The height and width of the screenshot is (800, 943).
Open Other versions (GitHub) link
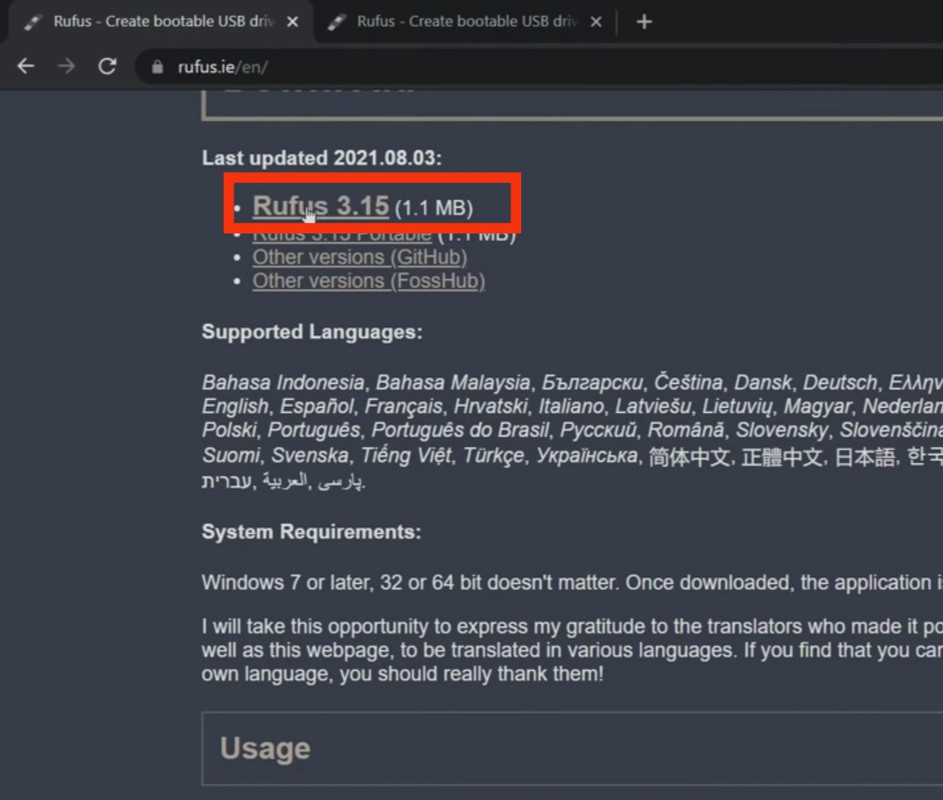click(360, 257)
